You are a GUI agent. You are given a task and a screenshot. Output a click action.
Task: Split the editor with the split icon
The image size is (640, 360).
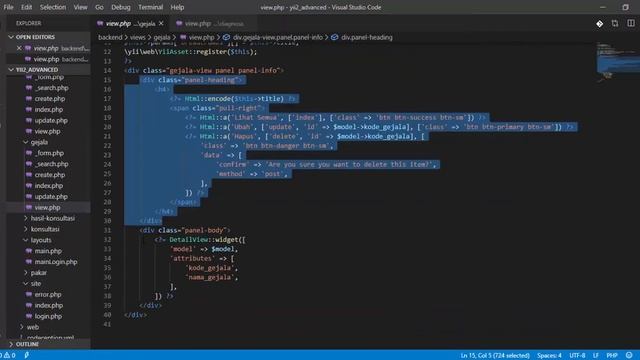(x=631, y=24)
